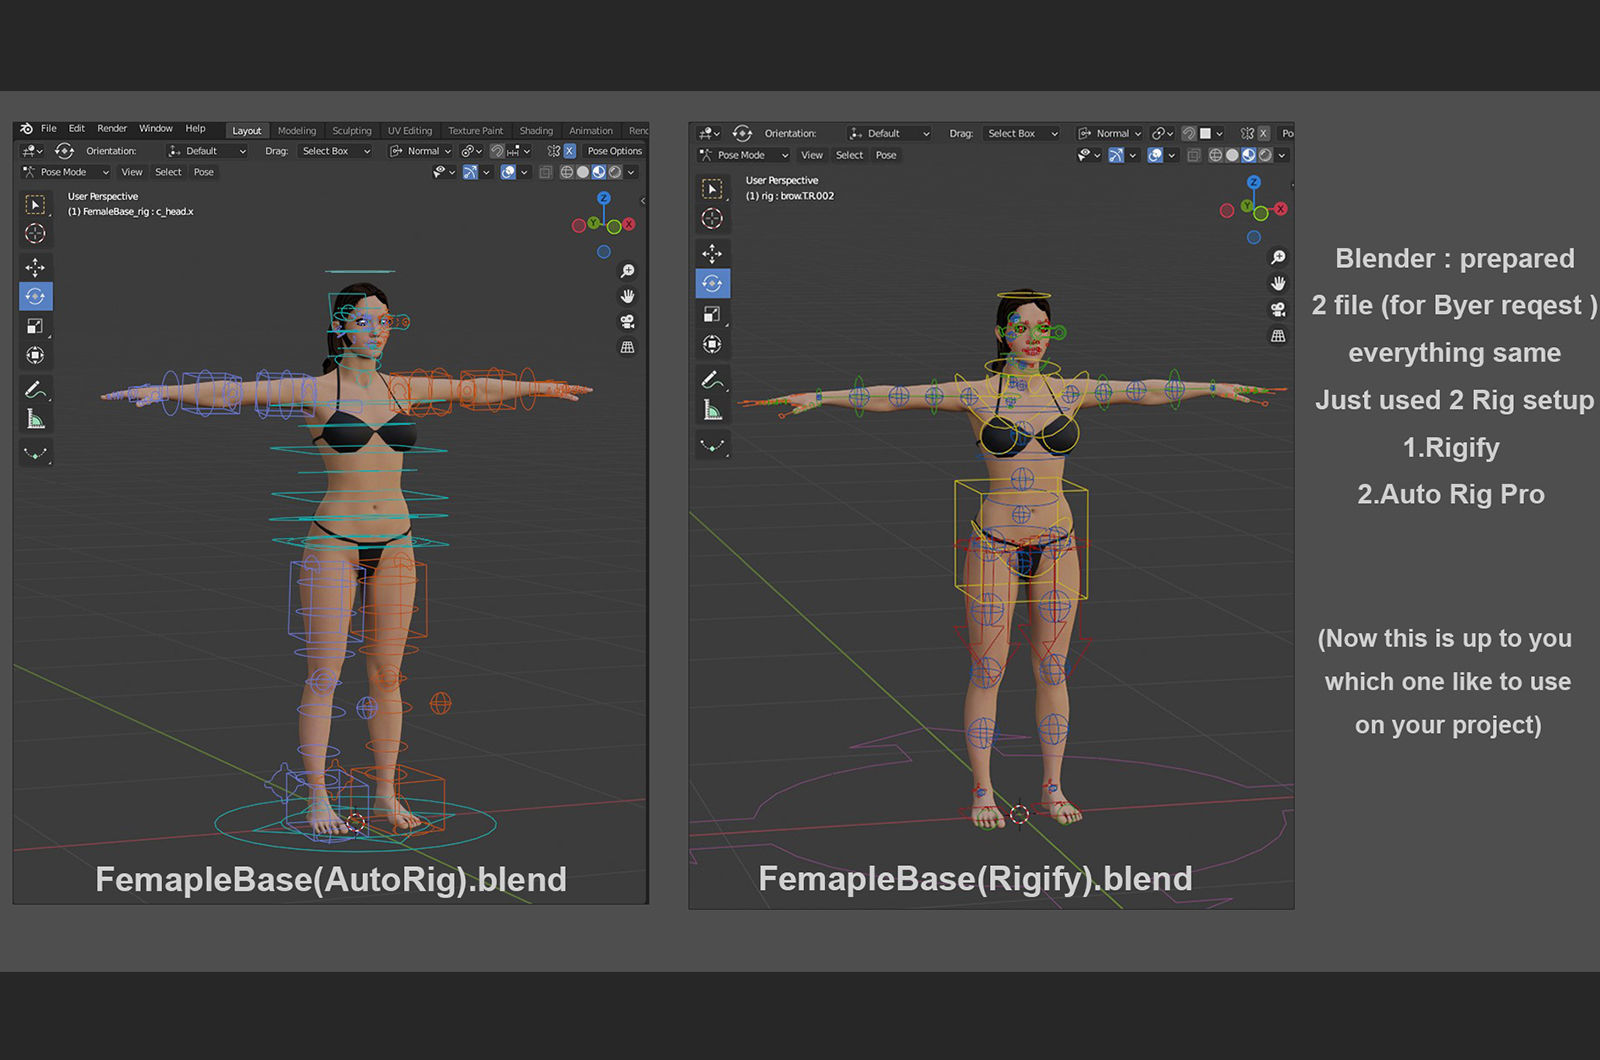Select the 3D Cursor tool in AutoRig window
Viewport: 1600px width, 1060px height.
pos(35,233)
